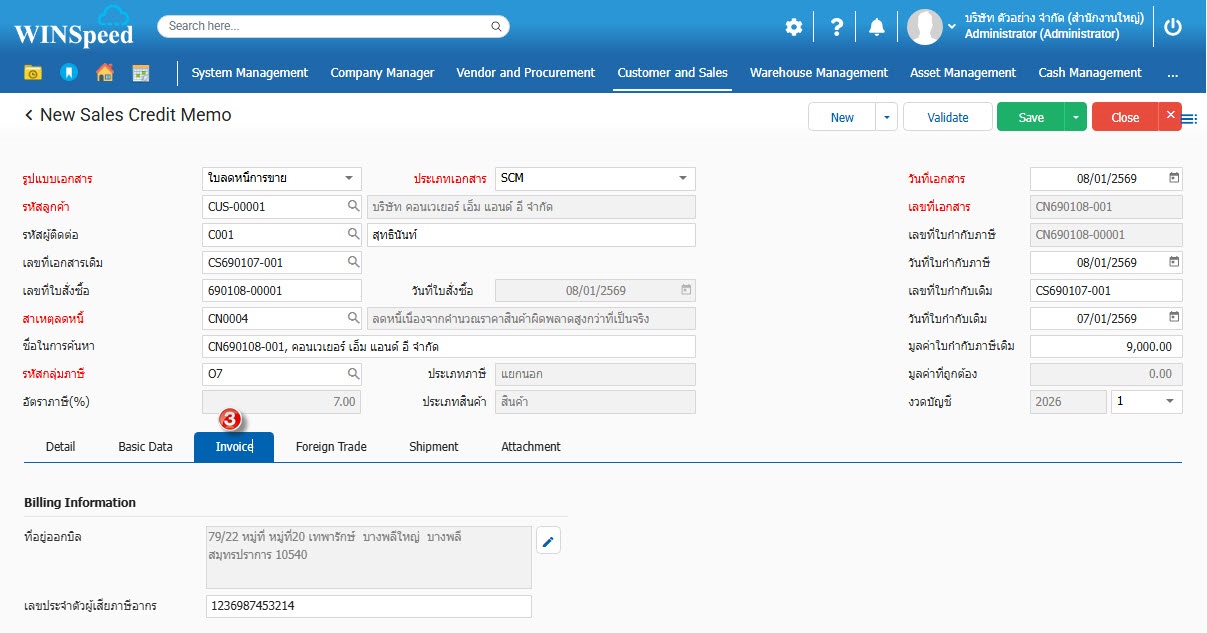
Task: Click the Validate button
Action: click(x=947, y=117)
